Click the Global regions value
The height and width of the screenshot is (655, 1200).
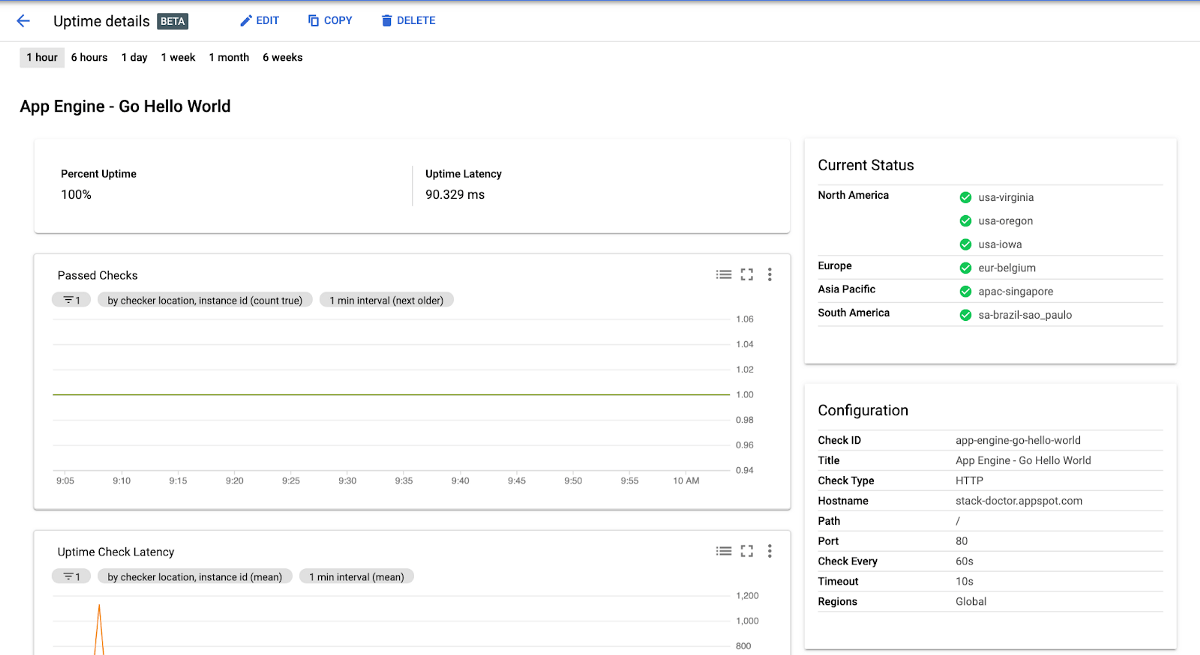(971, 602)
